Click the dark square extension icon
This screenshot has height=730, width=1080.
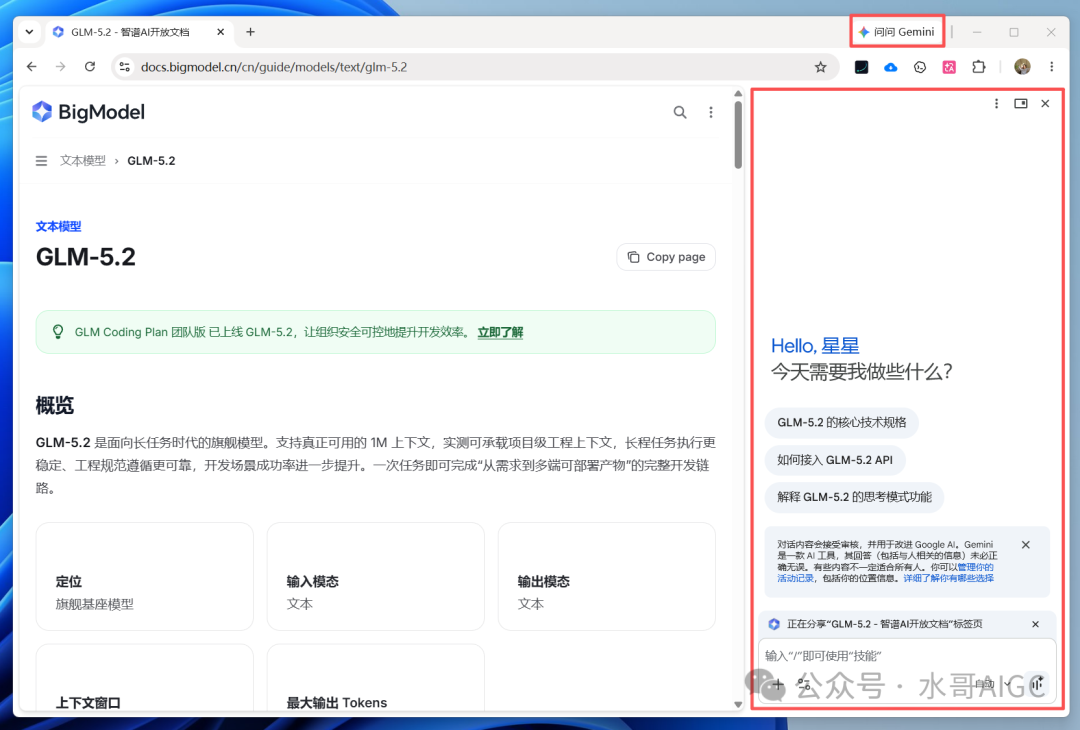point(862,67)
